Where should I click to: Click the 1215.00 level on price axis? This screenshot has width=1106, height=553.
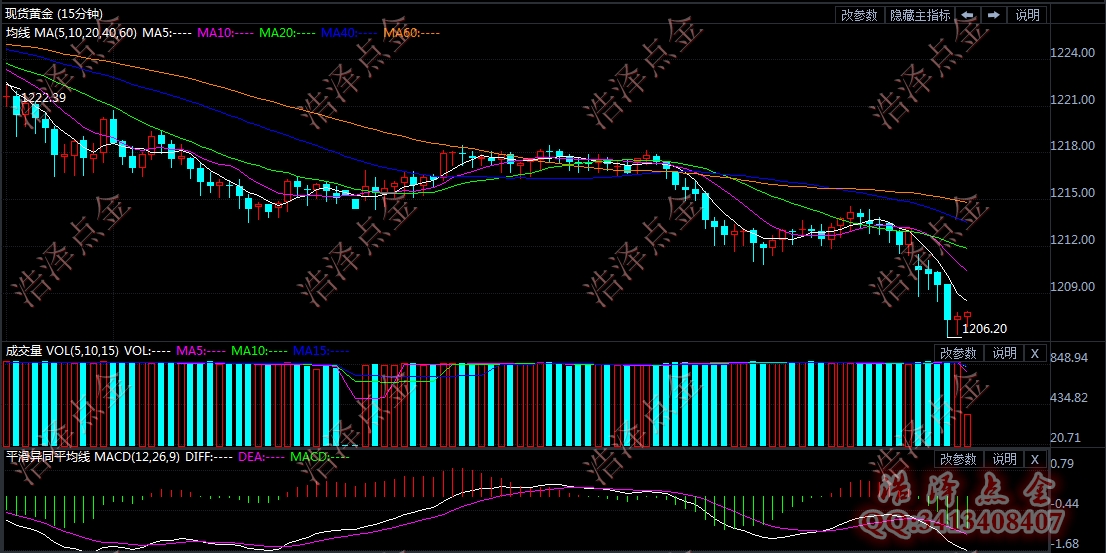[1076, 193]
